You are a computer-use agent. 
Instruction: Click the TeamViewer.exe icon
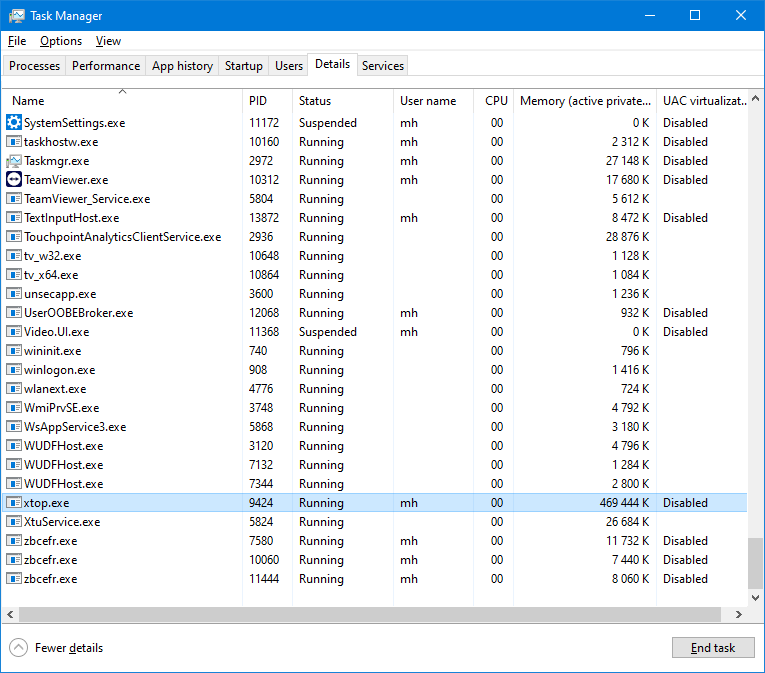coord(14,180)
